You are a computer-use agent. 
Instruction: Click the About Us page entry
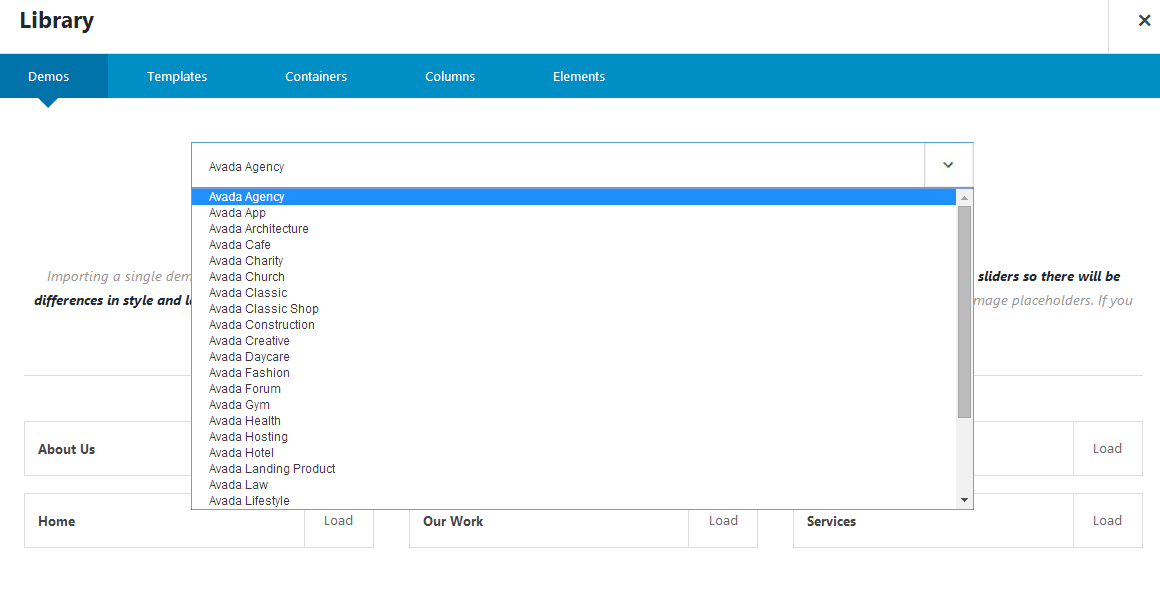tap(67, 449)
